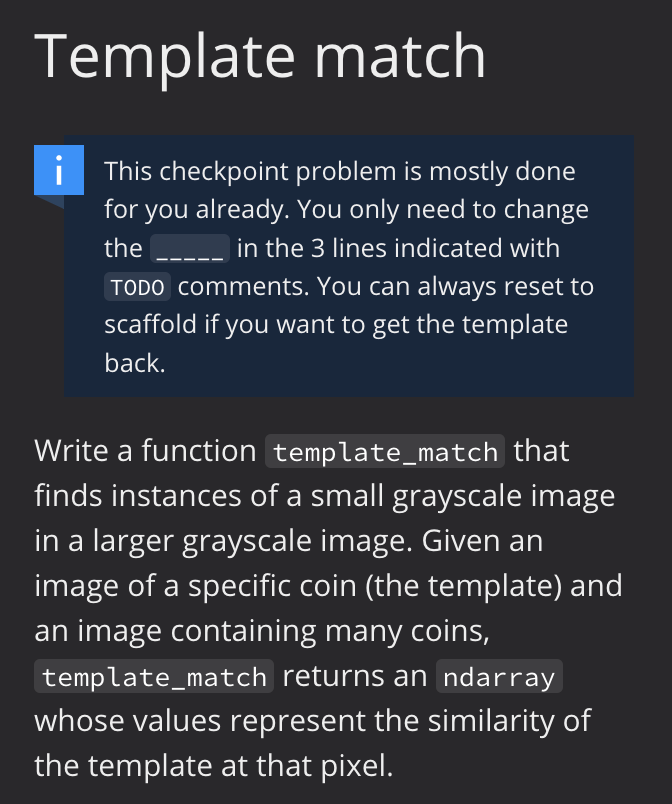Select the Template match page heading
The image size is (672, 804).
tap(259, 56)
